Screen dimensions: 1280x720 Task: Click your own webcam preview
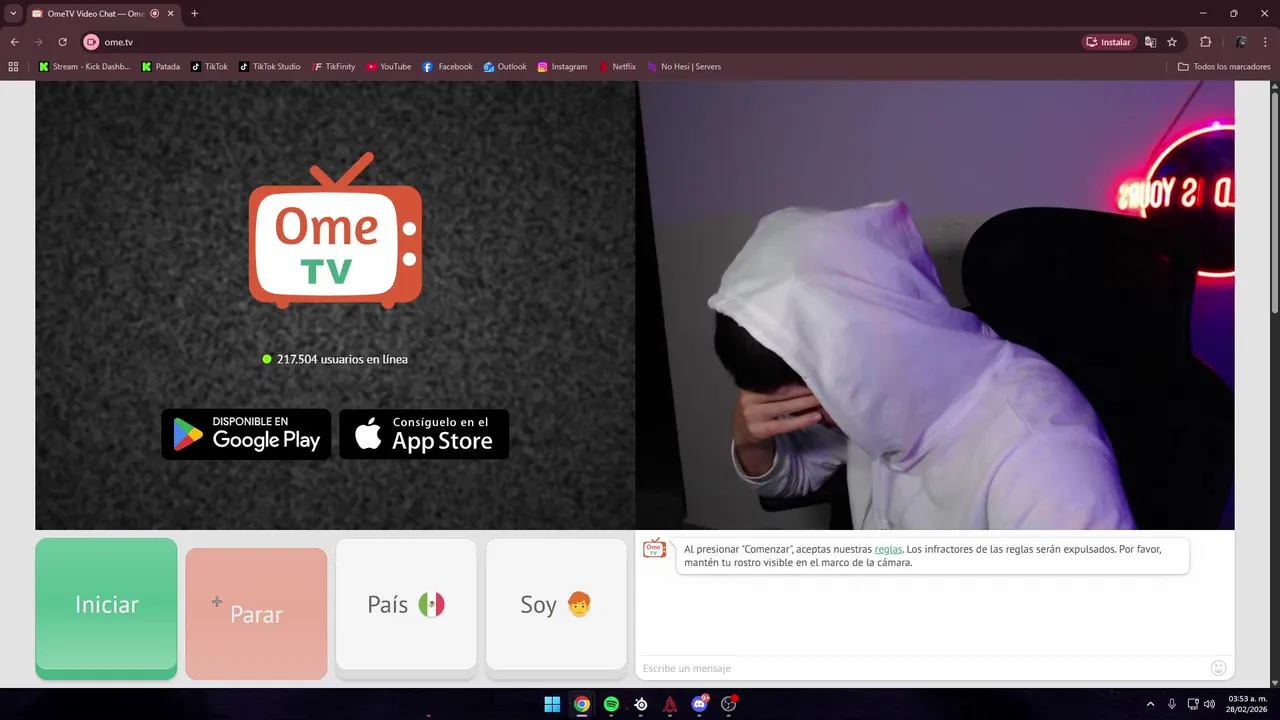[x=935, y=305]
